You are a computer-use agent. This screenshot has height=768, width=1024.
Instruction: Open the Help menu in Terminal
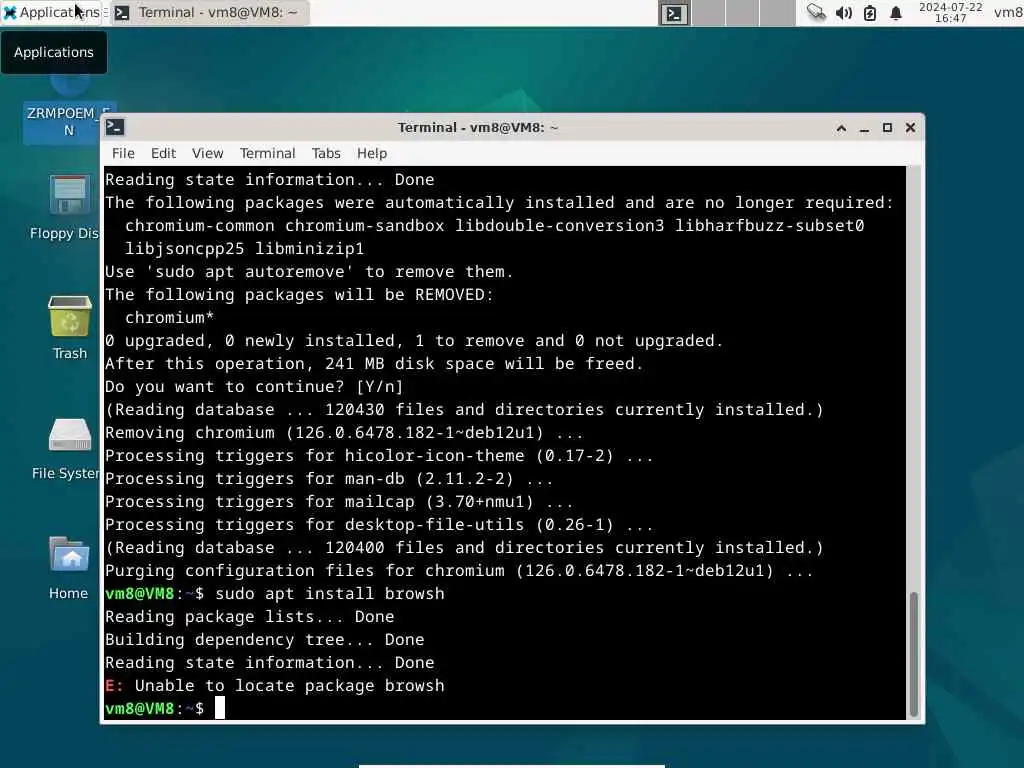372,153
